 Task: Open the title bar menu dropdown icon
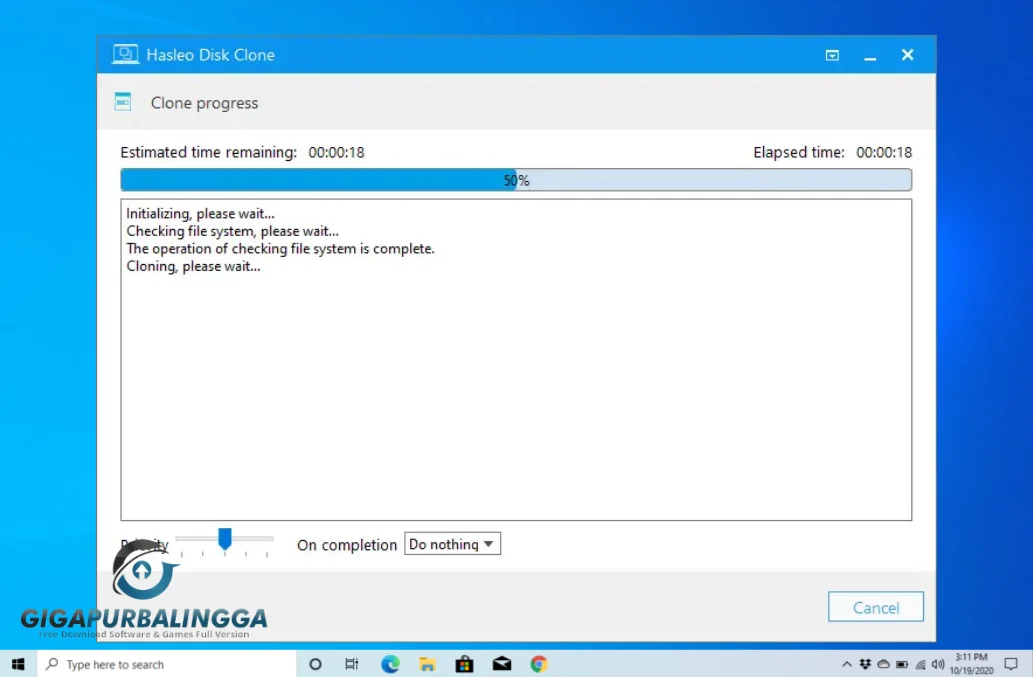point(832,55)
